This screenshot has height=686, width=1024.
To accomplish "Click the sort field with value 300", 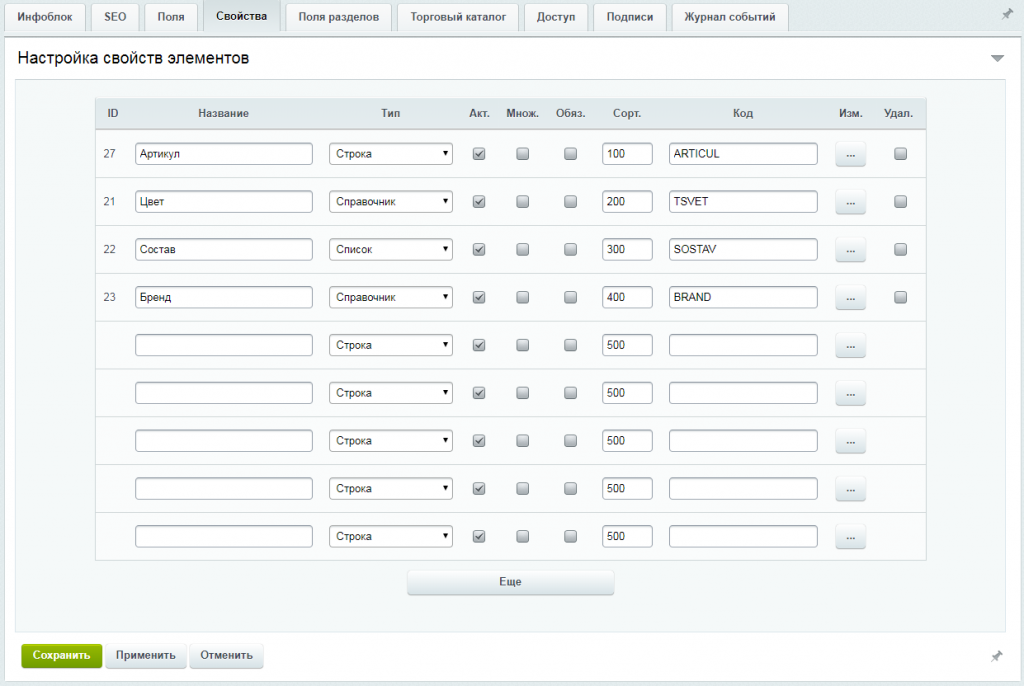I will click(x=627, y=250).
